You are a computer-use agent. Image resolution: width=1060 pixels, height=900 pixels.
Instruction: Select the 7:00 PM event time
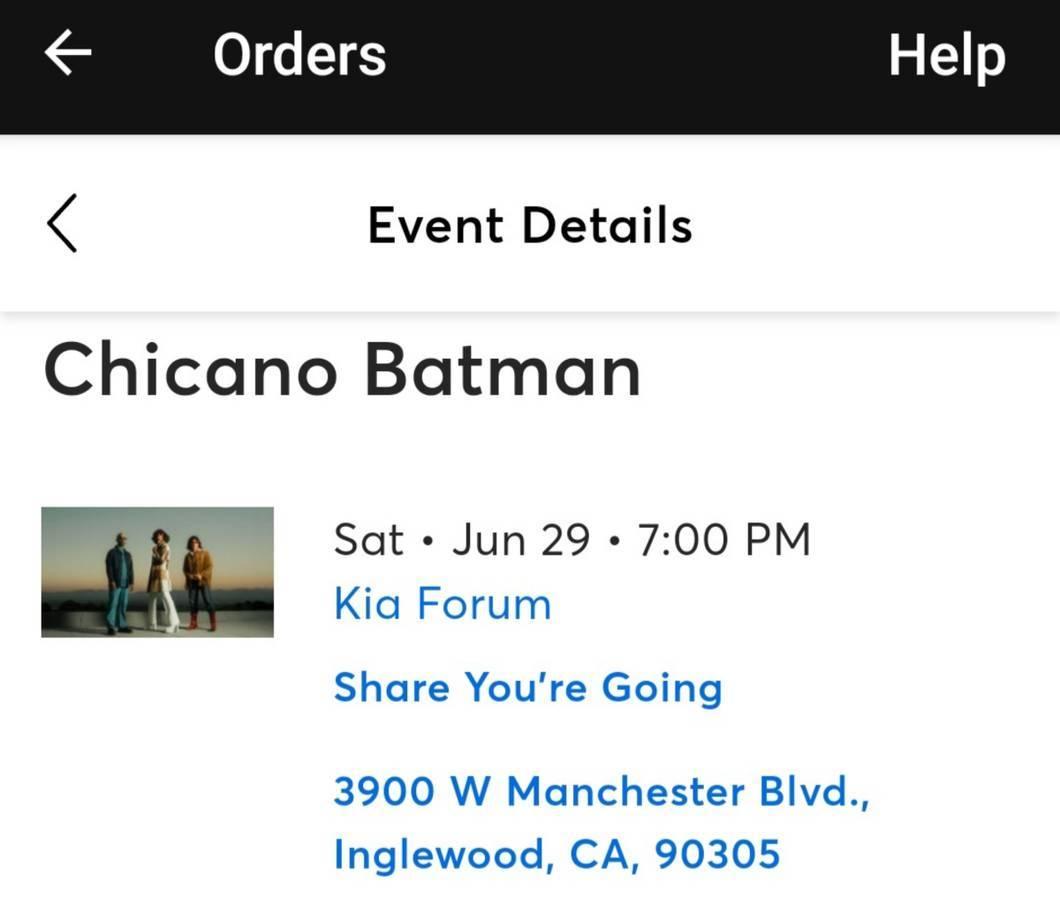(724, 540)
